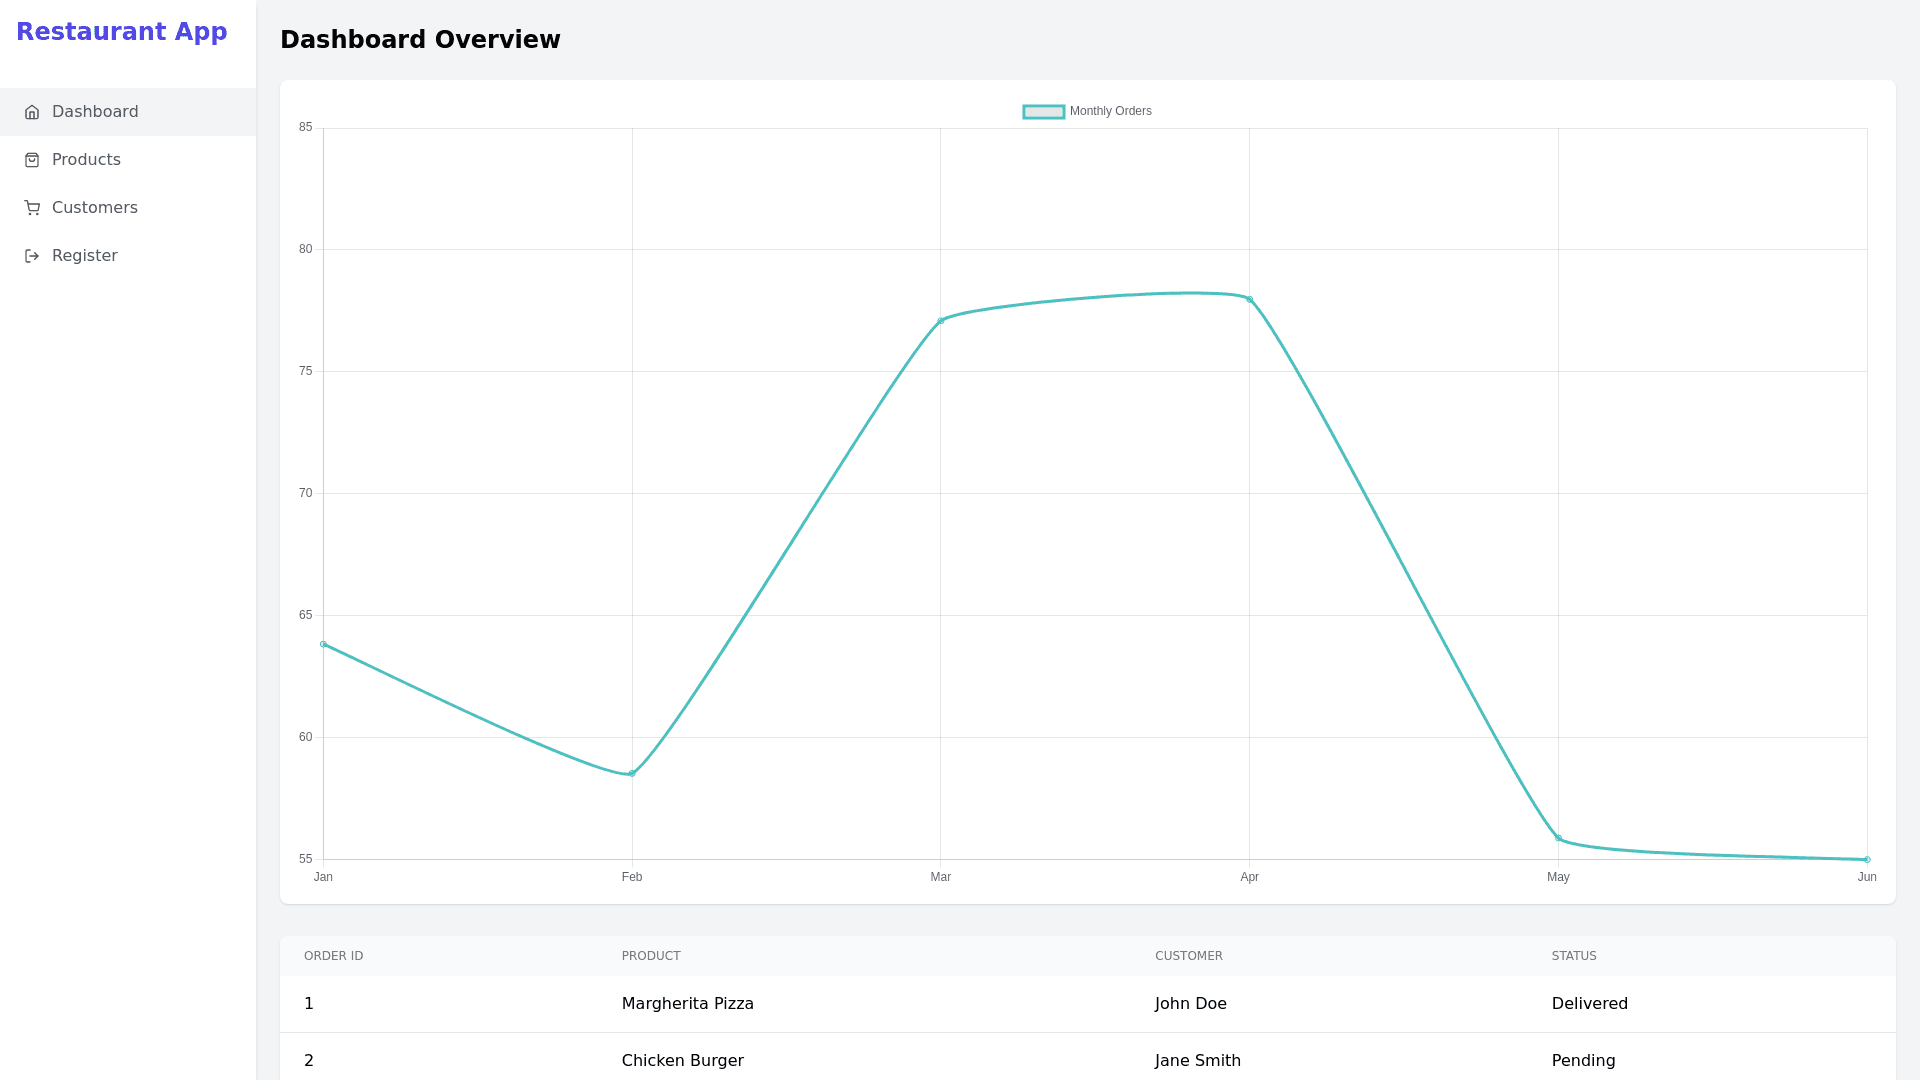1920x1080 pixels.
Task: Click the June data point at the chart end
Action: (1867, 859)
